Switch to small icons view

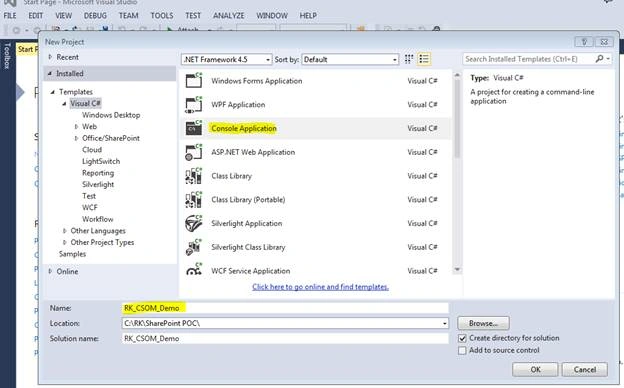[409, 59]
